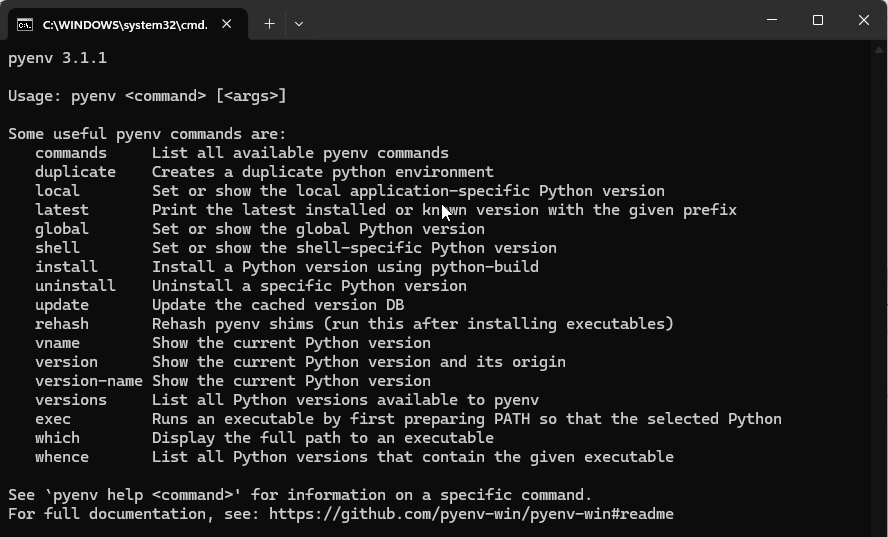Image resolution: width=888 pixels, height=537 pixels.
Task: Click 'List all available pyenv commands' description
Action: 300,153
